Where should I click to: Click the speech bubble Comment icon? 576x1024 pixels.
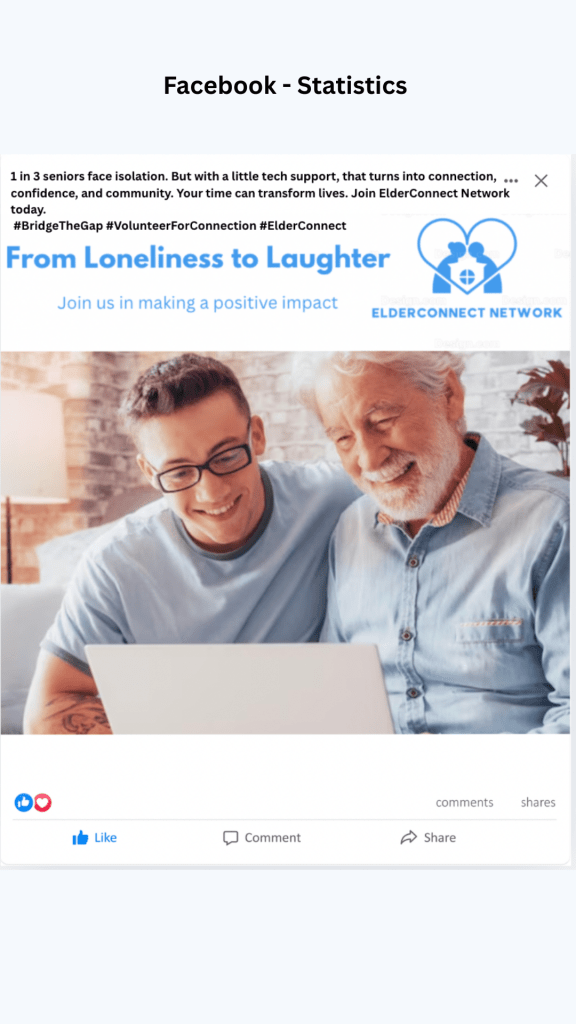[x=231, y=838]
